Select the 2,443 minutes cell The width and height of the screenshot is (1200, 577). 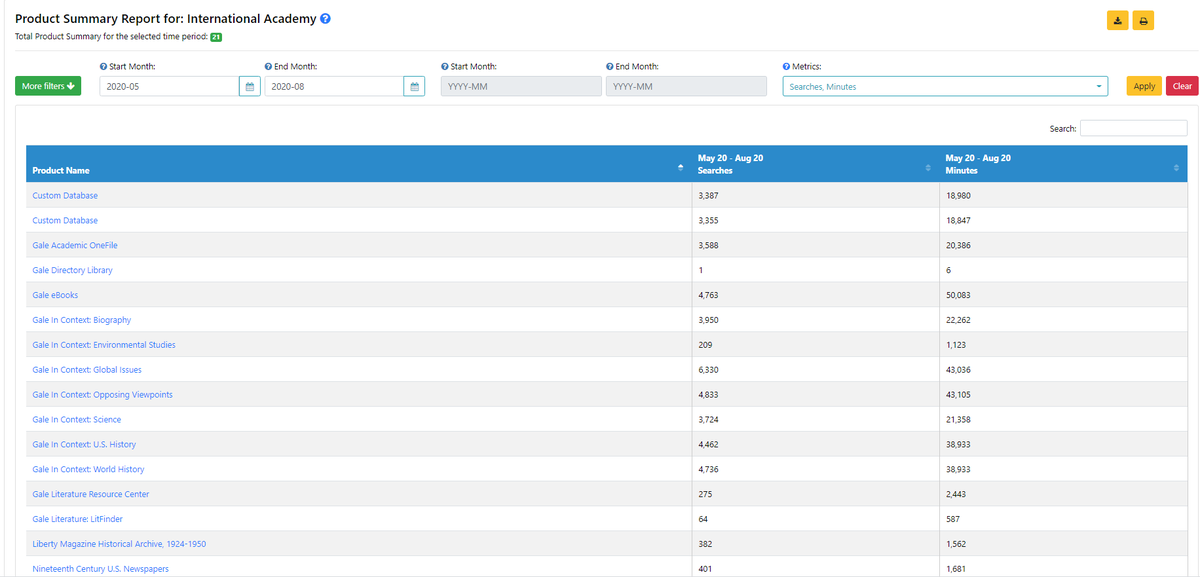(x=1063, y=495)
